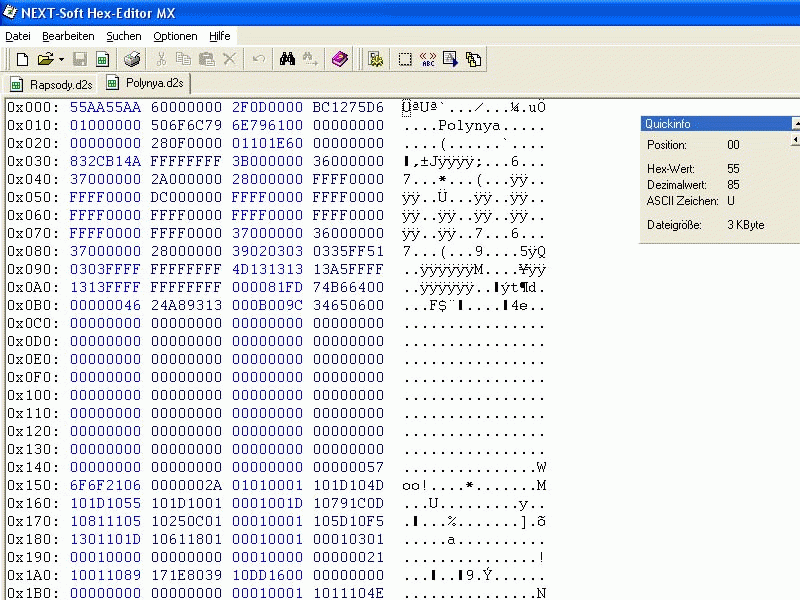800x600 pixels.
Task: Create a new file with the New icon
Action: [x=22, y=60]
